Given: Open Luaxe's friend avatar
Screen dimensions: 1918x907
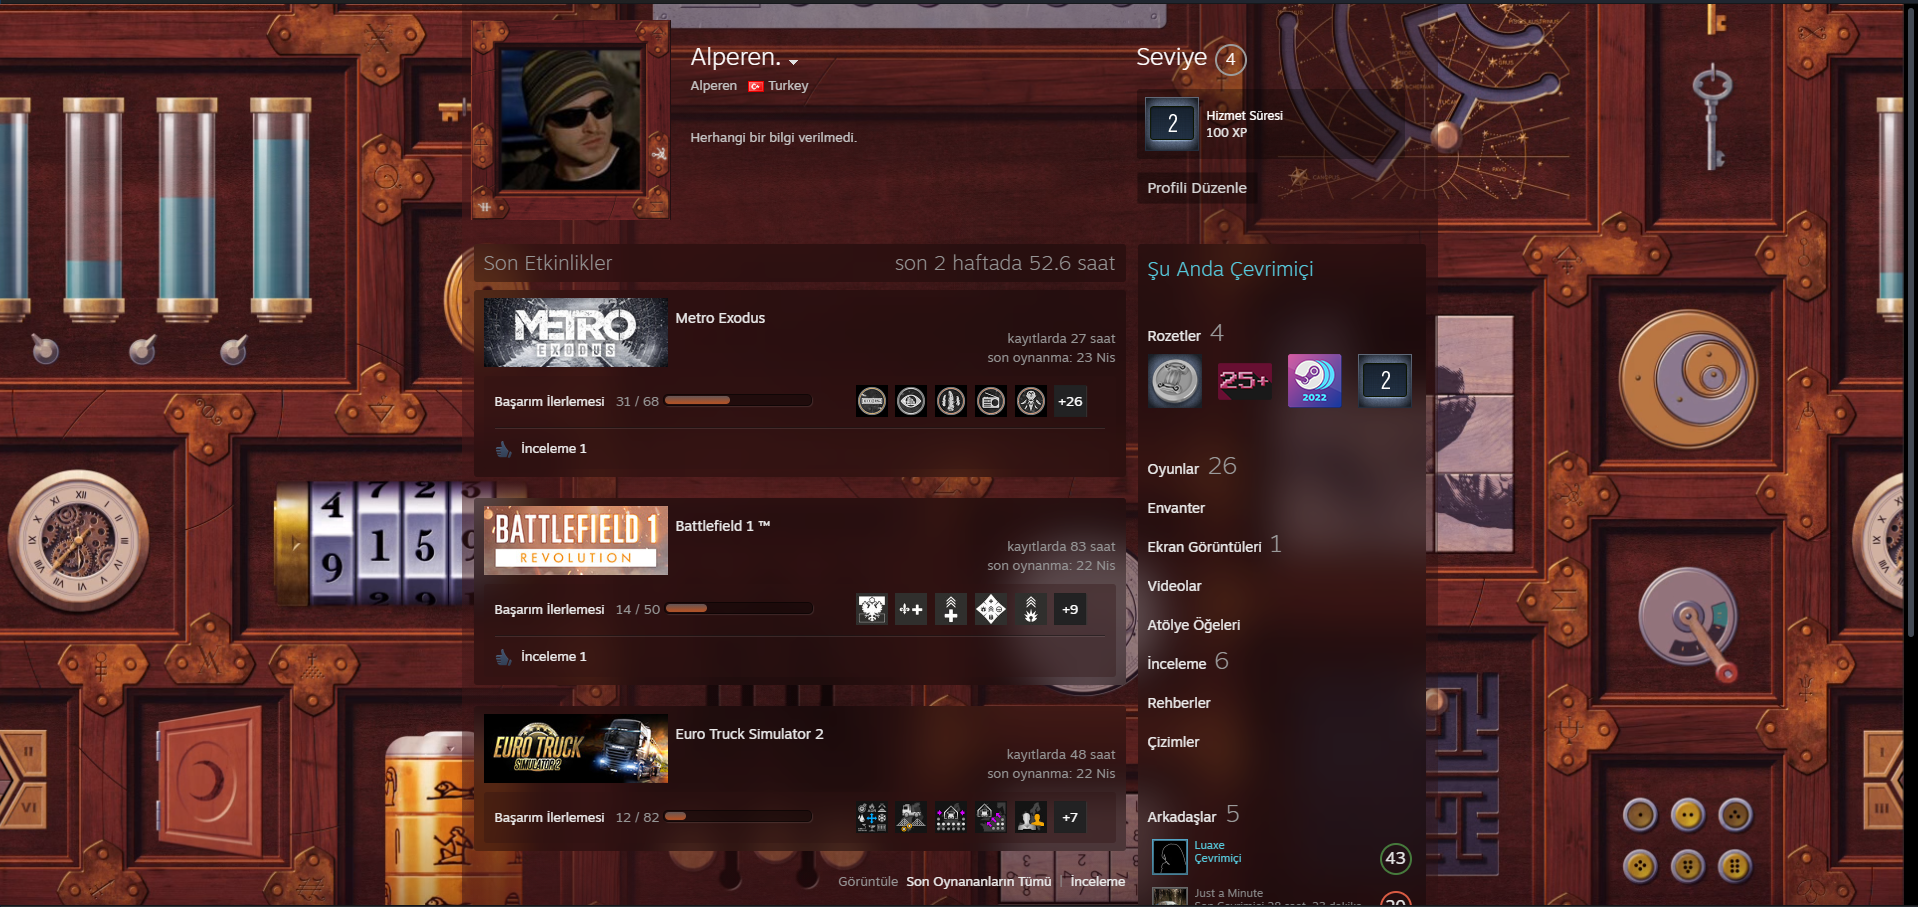Looking at the screenshot, I should click(1170, 857).
